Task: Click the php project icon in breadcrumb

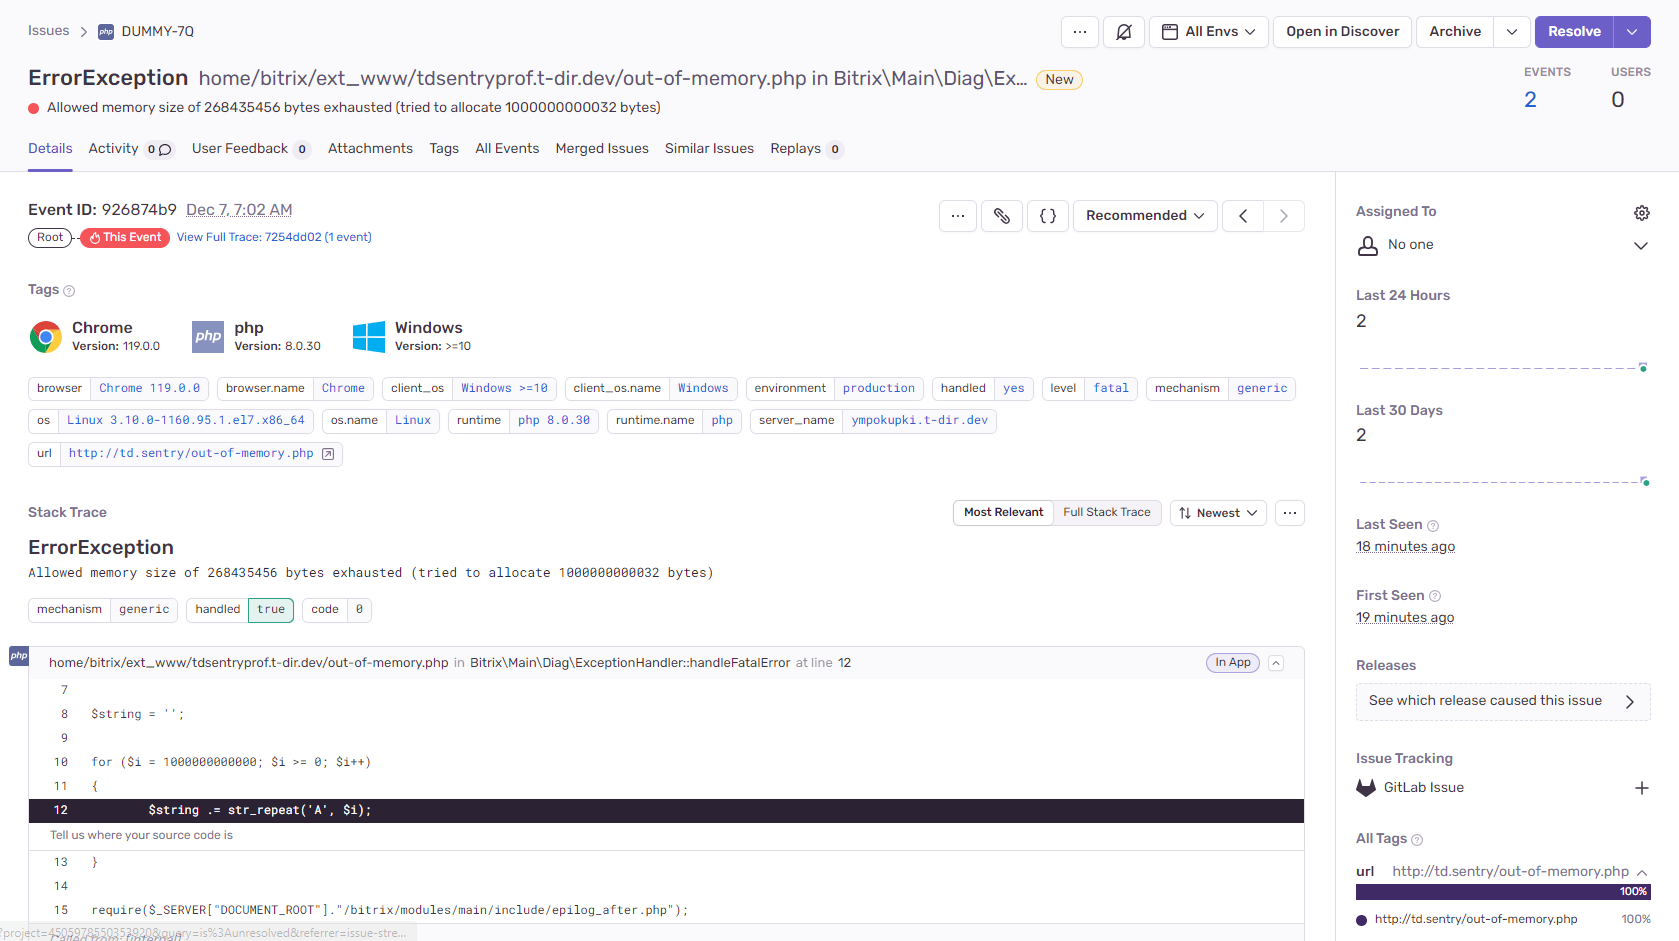Action: pyautogui.click(x=106, y=32)
